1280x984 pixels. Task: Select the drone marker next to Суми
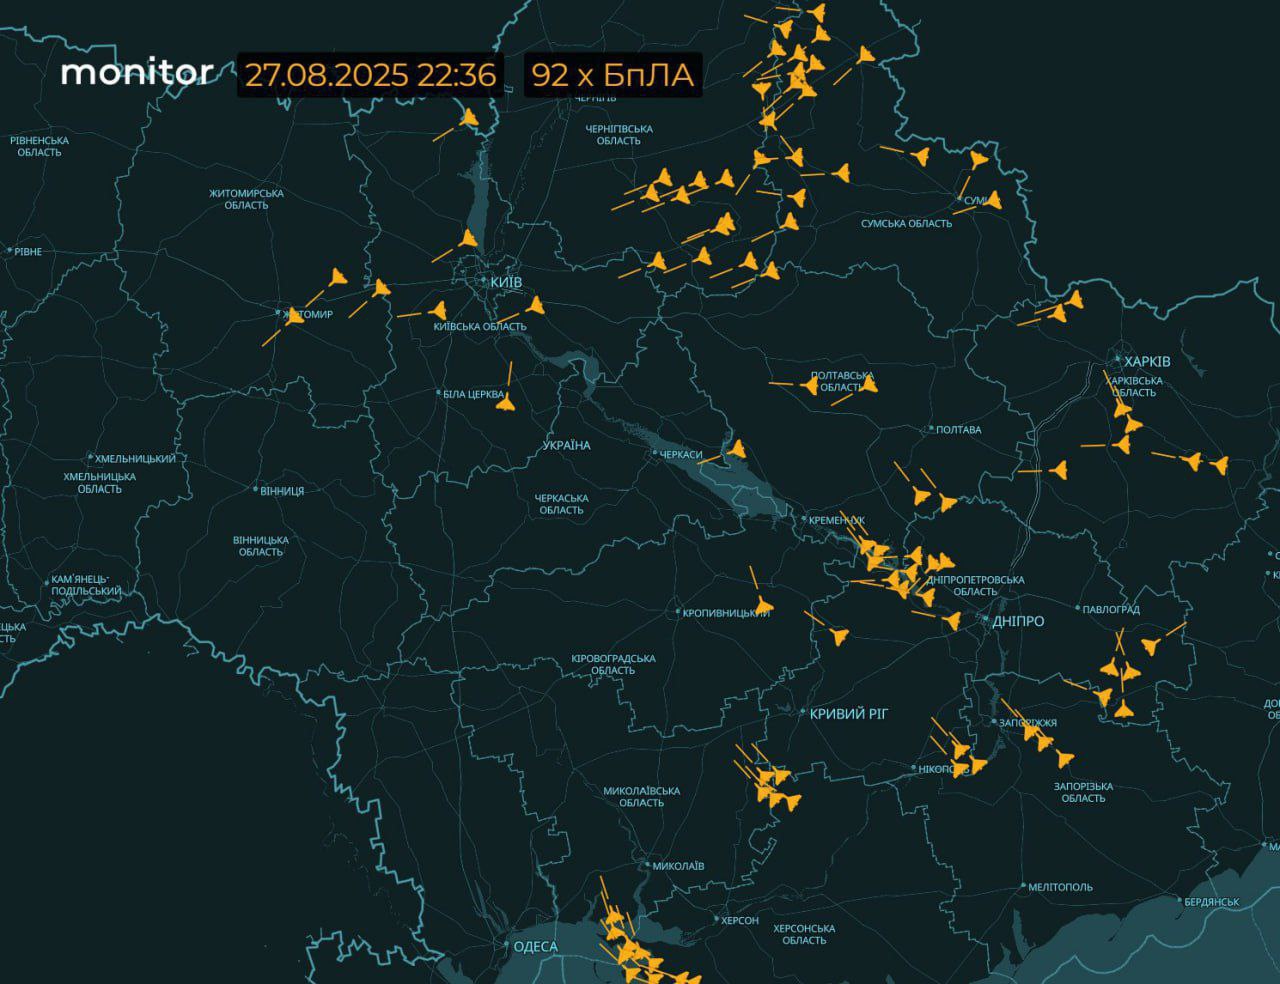(993, 199)
